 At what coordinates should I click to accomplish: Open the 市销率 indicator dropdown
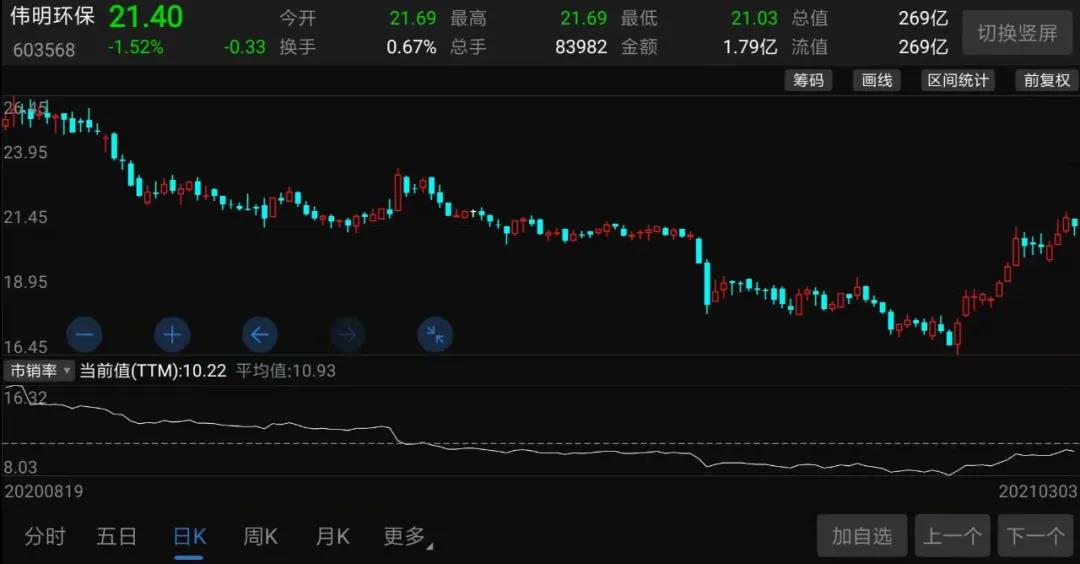(40, 371)
